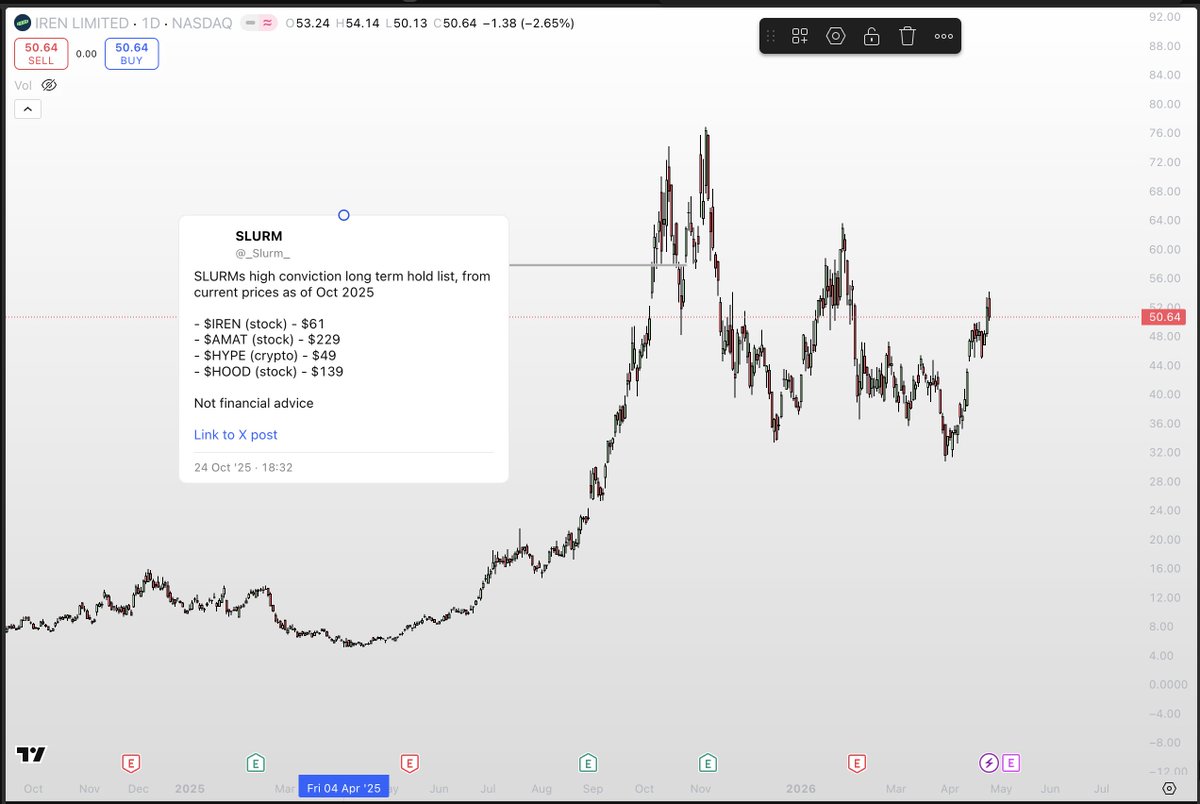Click the '$IREN (stock) - $61' line

[x=259, y=324]
